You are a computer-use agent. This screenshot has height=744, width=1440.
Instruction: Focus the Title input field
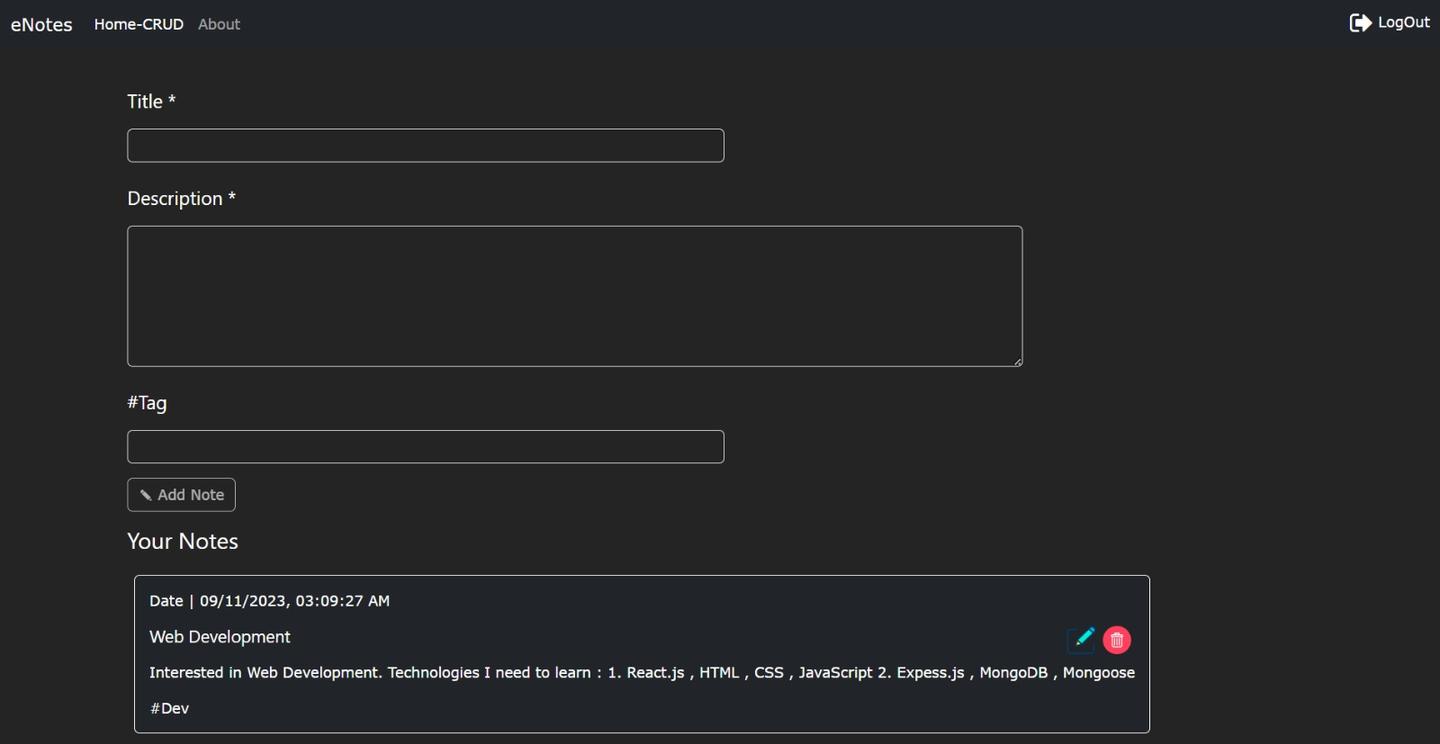click(x=425, y=145)
